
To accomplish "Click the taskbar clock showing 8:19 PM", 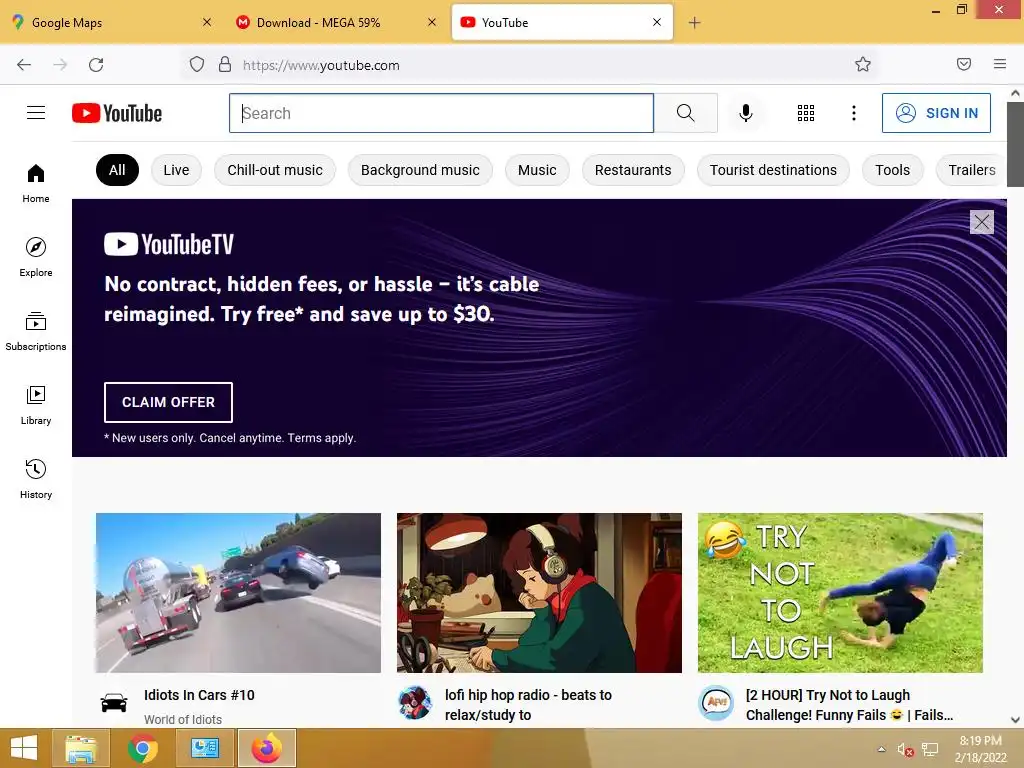I will (x=980, y=749).
